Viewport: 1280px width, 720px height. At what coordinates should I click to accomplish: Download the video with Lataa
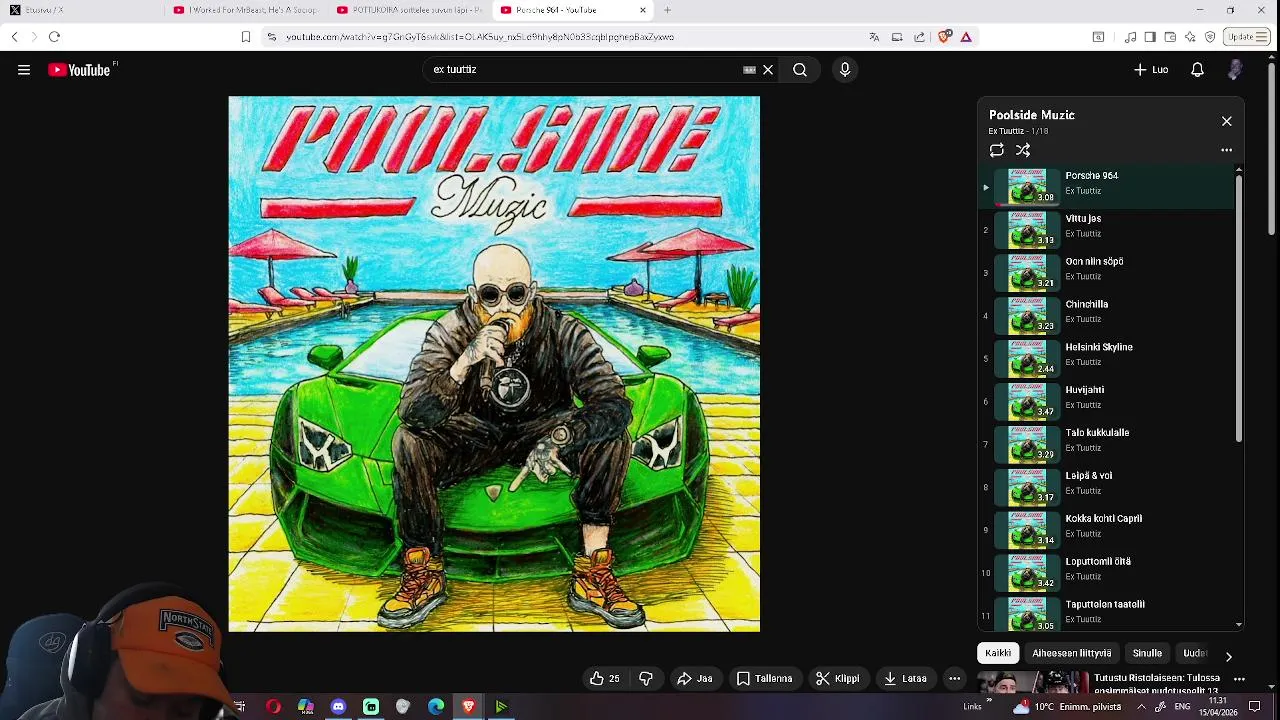(905, 678)
